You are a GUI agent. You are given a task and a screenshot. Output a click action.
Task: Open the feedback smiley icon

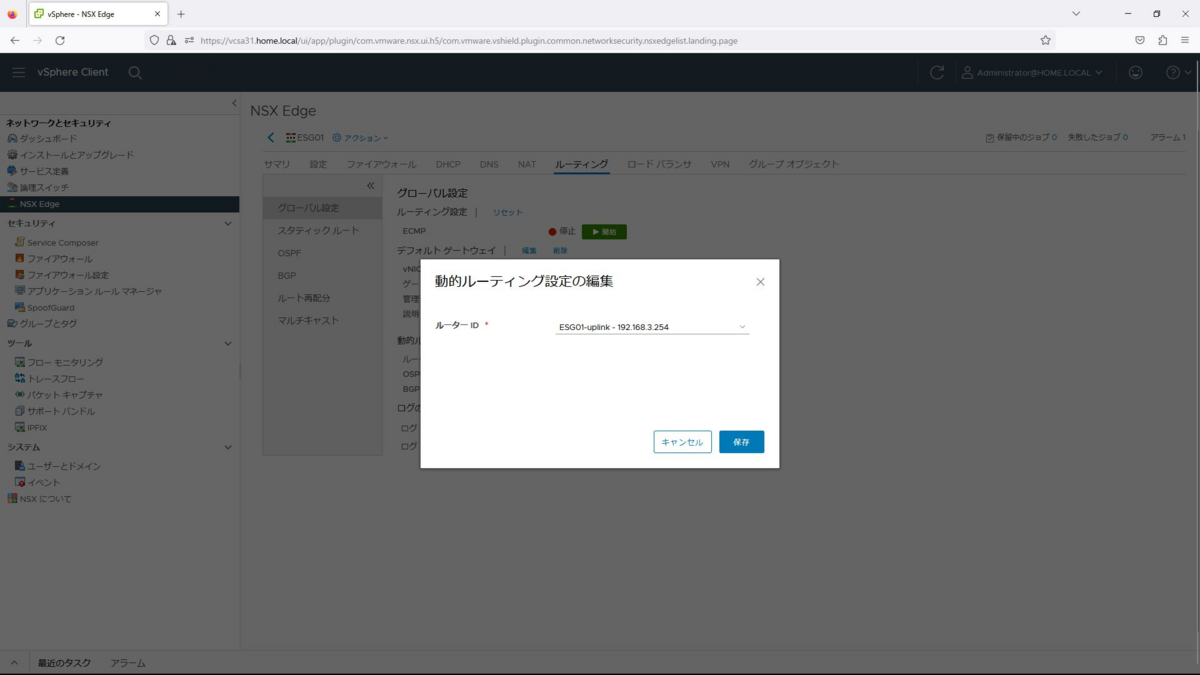click(x=1135, y=73)
